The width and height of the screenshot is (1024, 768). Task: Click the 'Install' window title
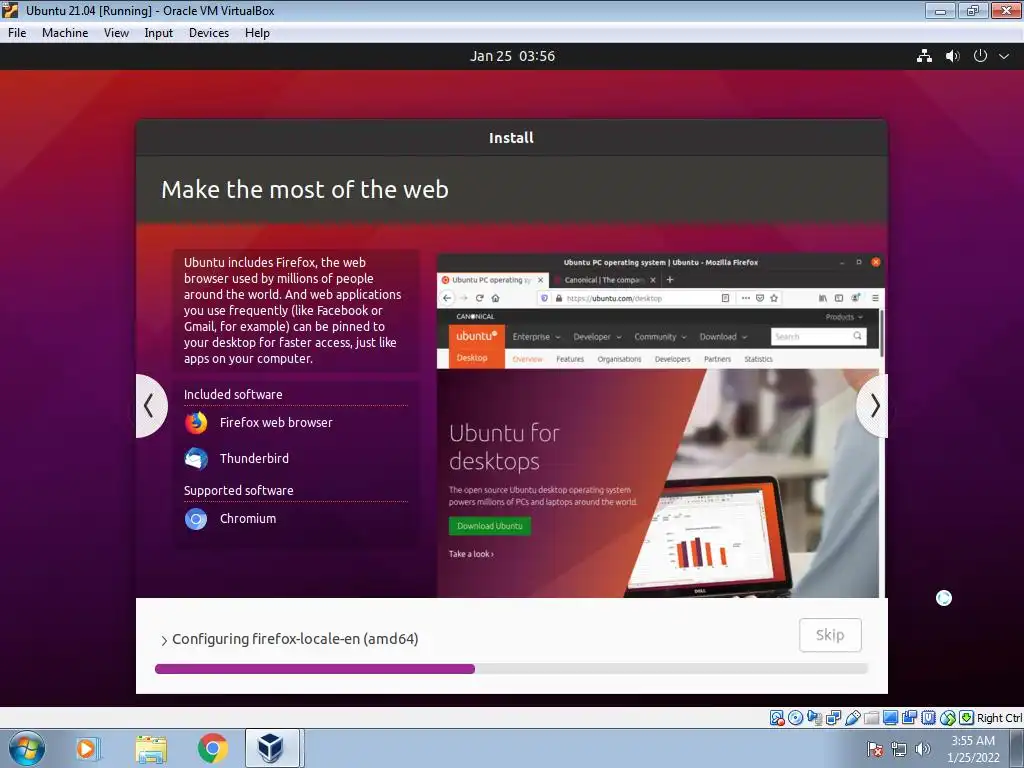click(511, 138)
